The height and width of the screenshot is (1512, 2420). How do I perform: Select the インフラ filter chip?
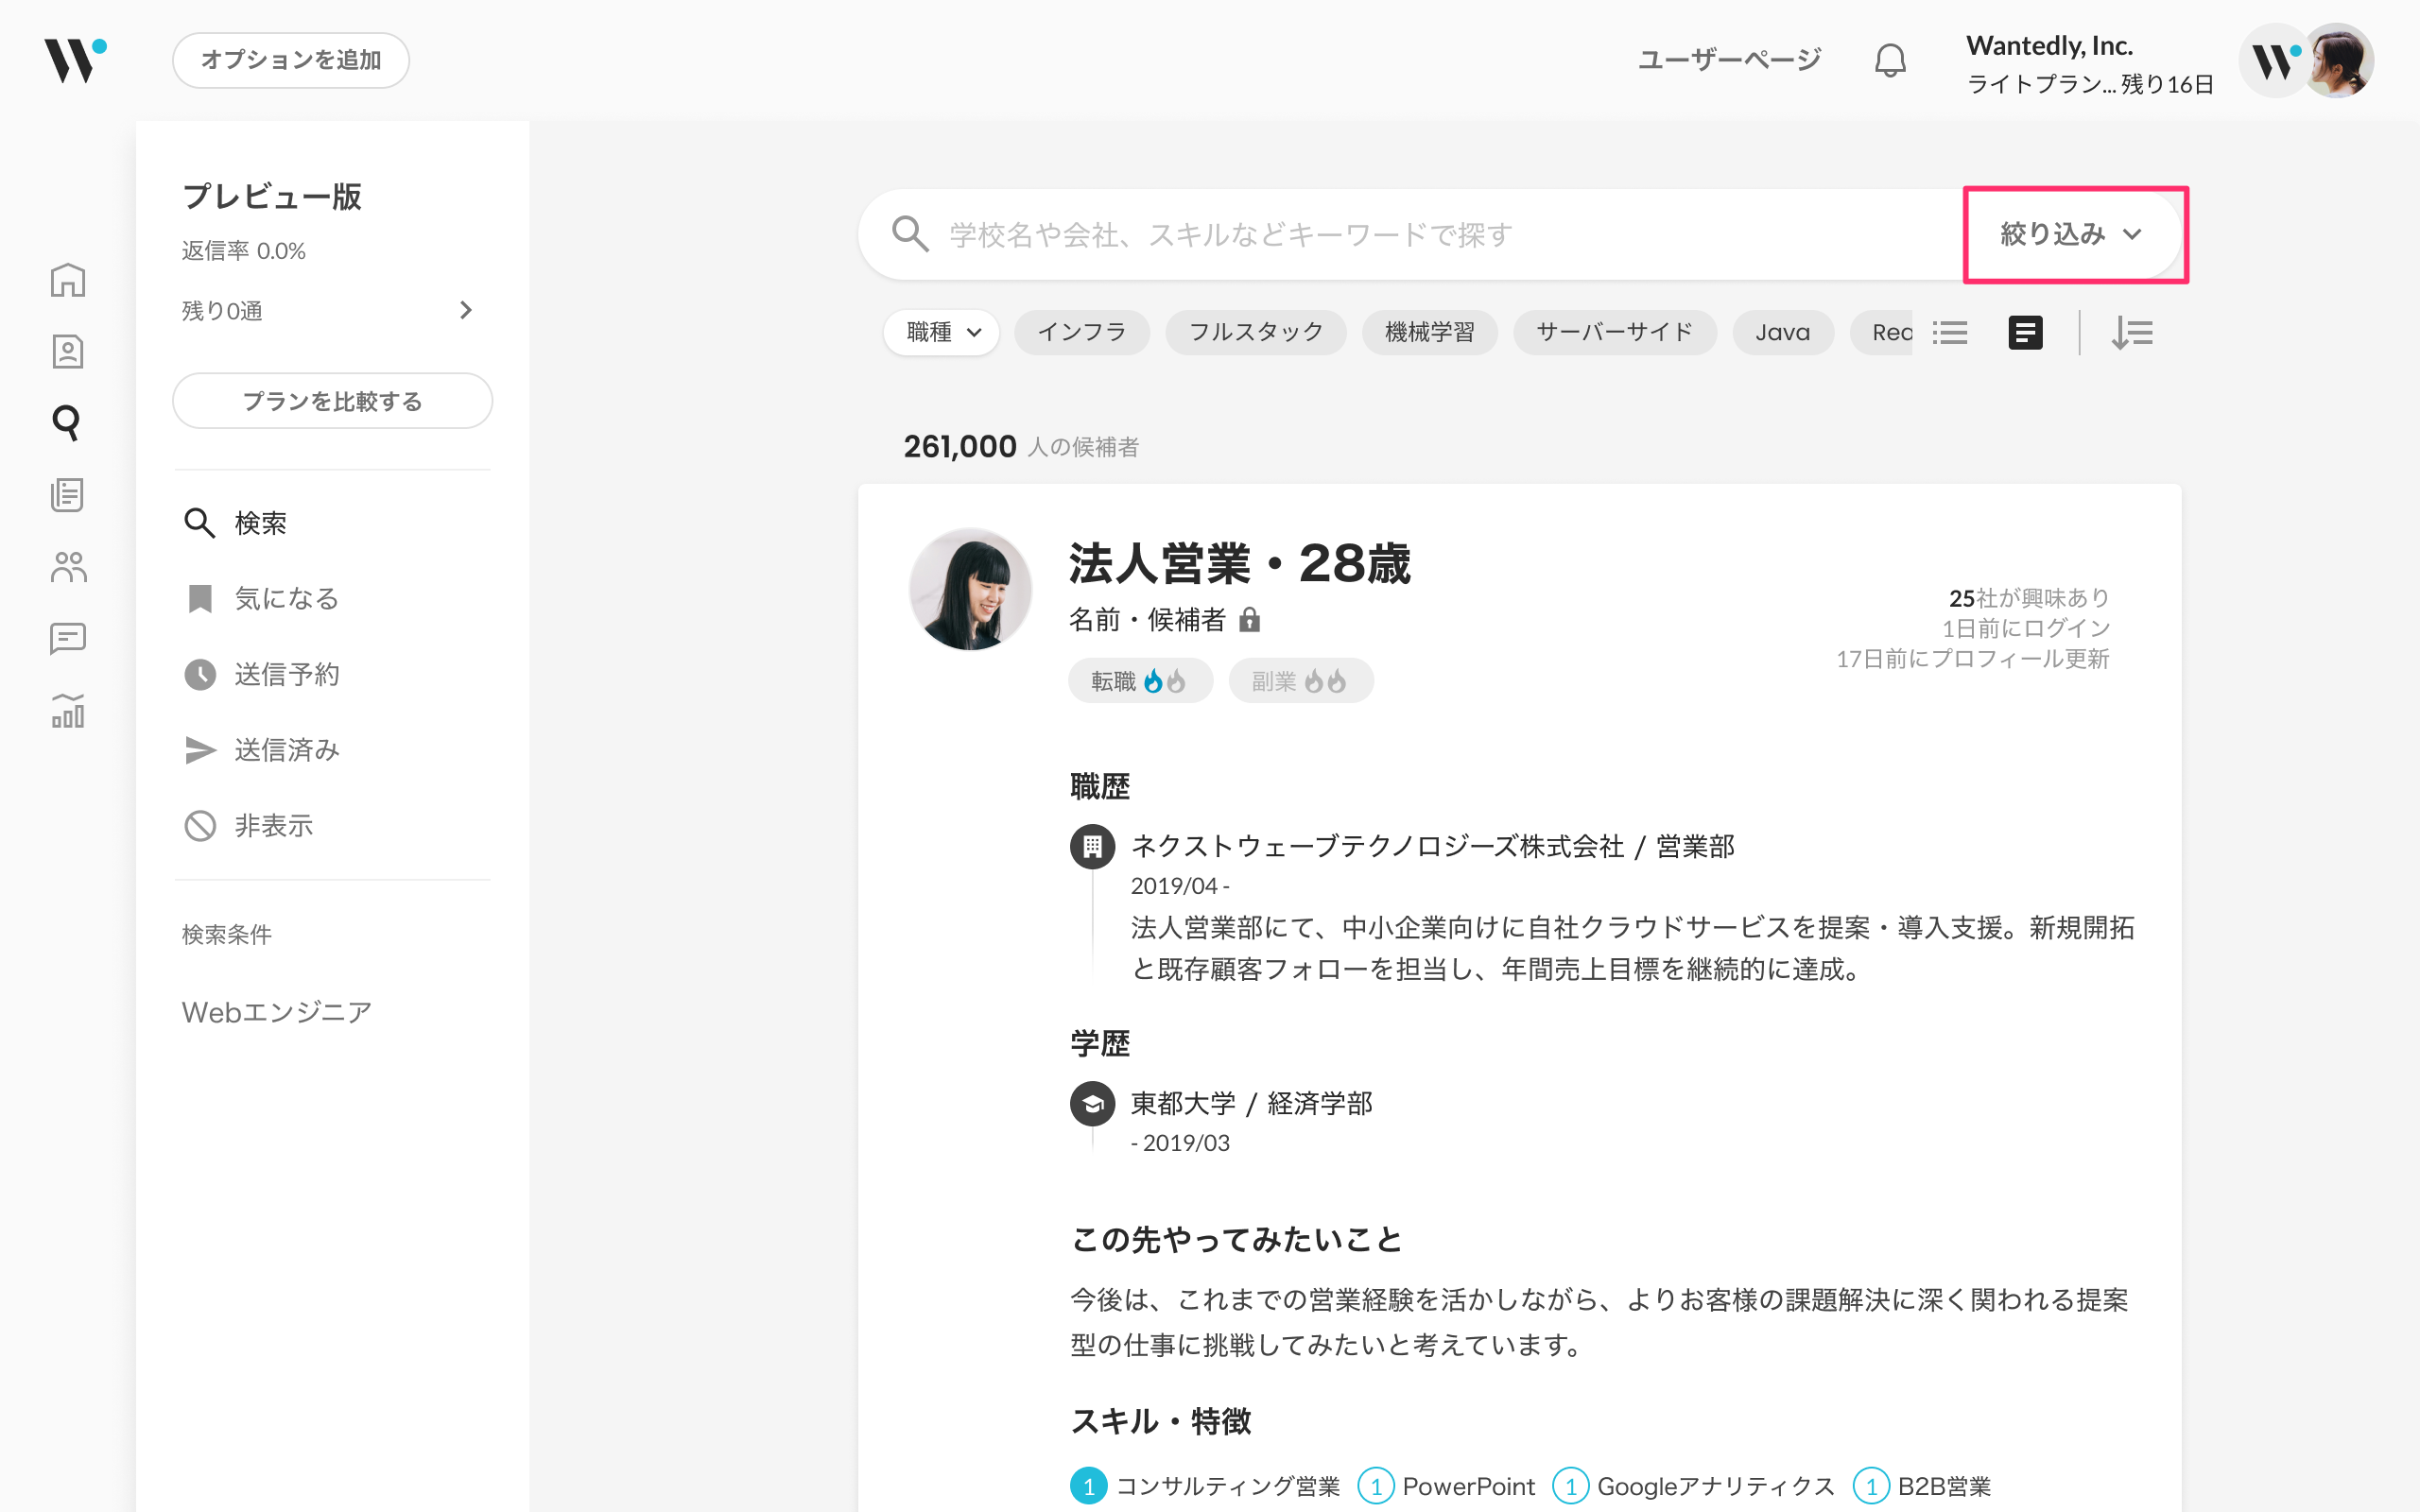pos(1082,333)
